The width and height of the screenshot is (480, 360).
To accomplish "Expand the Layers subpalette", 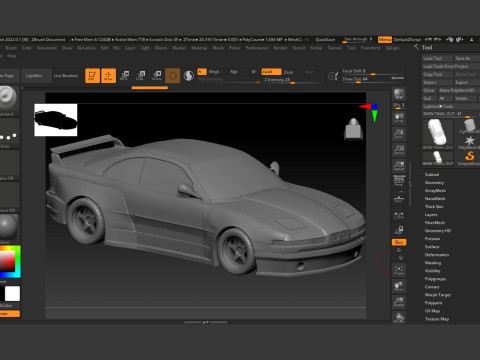I will pos(431,214).
